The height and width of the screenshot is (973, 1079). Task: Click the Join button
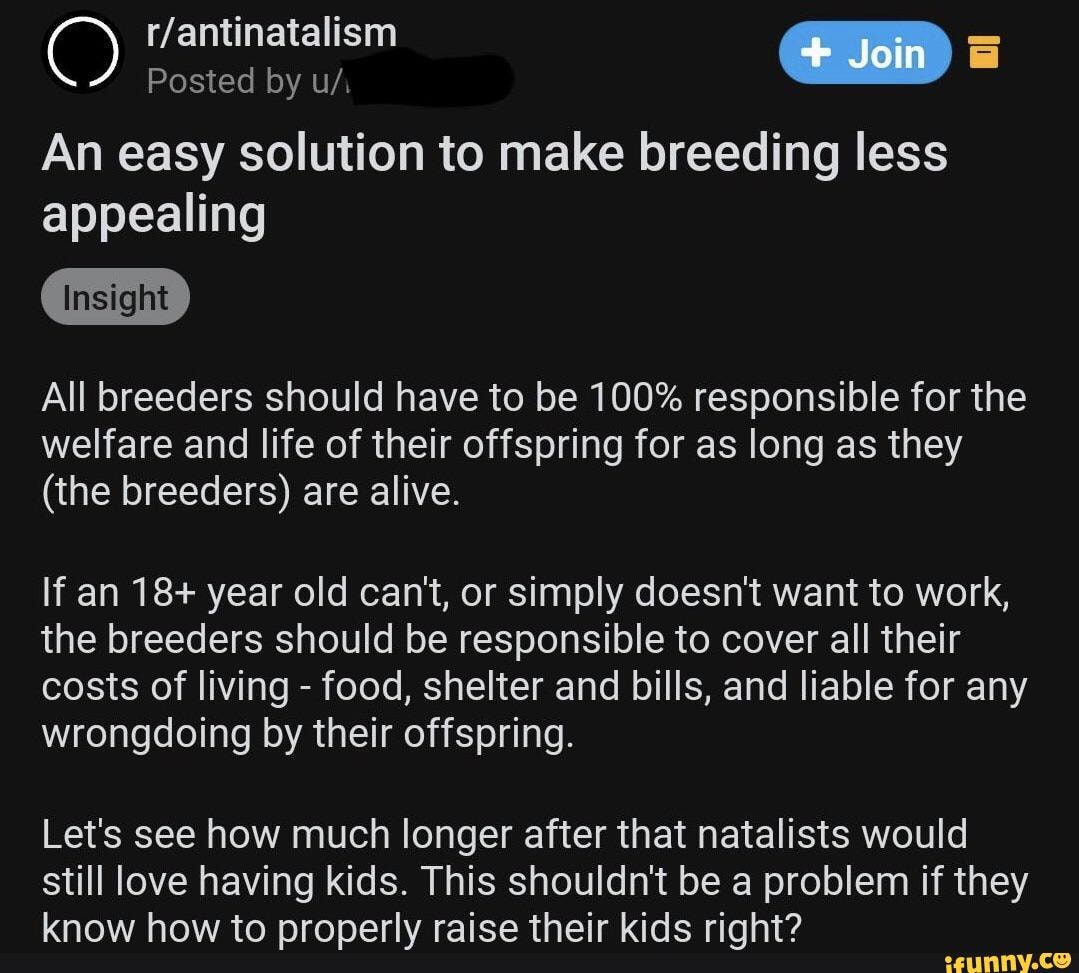point(865,52)
